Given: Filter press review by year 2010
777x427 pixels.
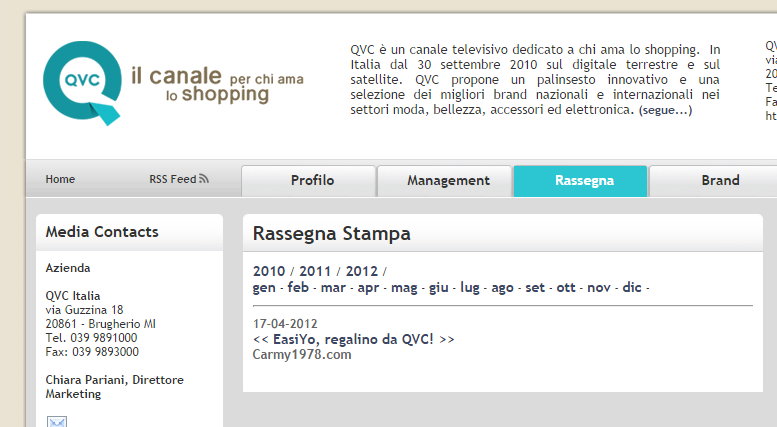Looking at the screenshot, I should [x=269, y=271].
